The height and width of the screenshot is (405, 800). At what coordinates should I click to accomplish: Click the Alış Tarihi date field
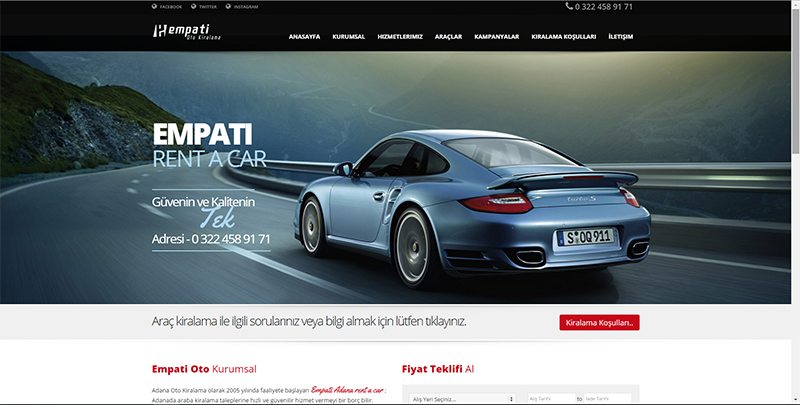550,398
